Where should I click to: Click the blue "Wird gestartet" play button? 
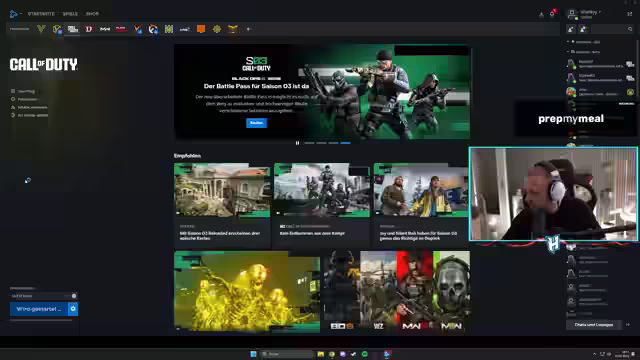click(x=39, y=309)
